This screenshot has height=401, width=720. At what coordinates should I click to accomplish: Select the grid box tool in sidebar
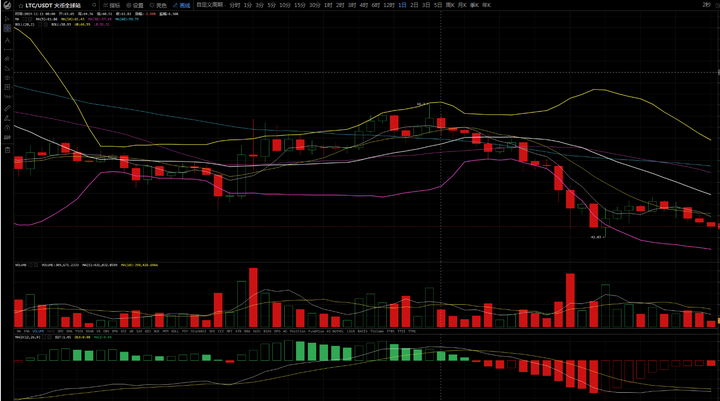point(7,87)
